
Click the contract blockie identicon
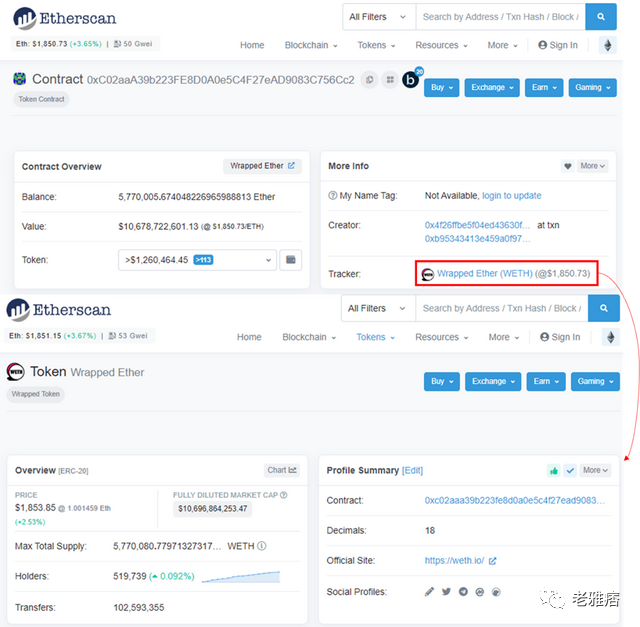pyautogui.click(x=20, y=78)
